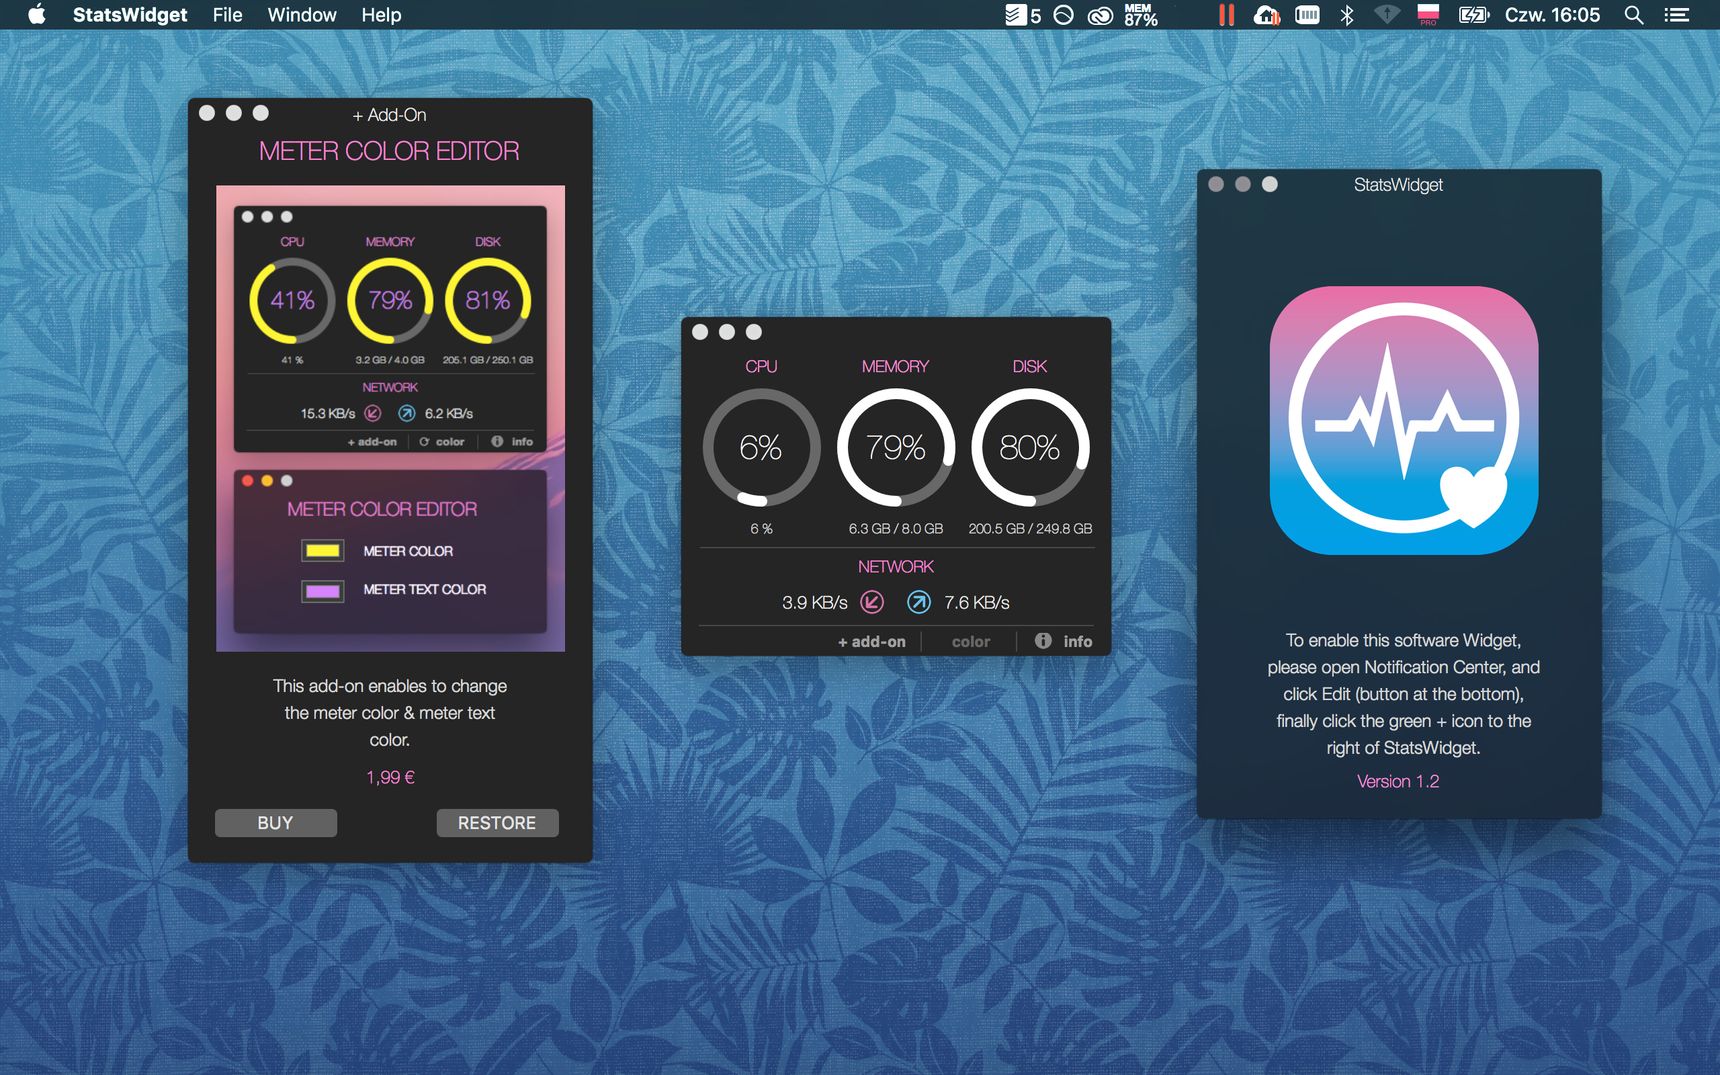
Task: Open the Window menu
Action: [x=302, y=15]
